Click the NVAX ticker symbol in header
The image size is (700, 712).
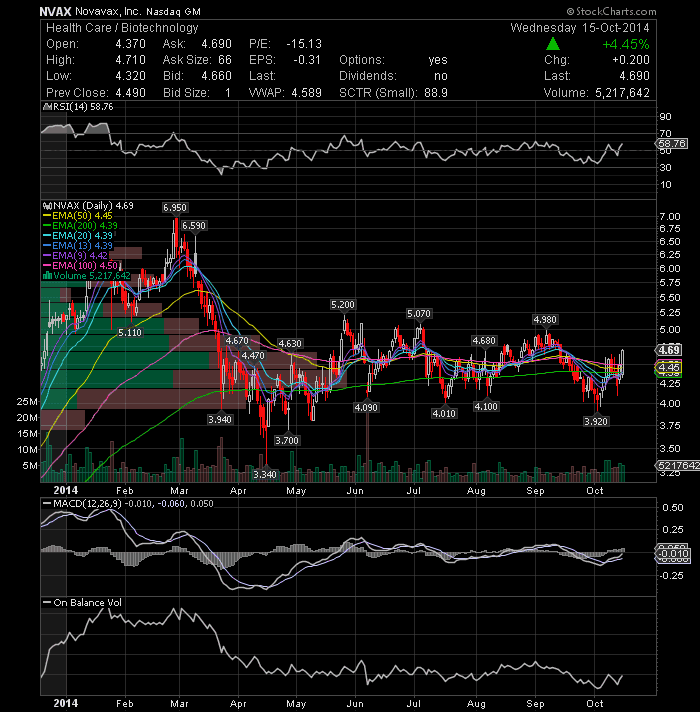click(55, 11)
